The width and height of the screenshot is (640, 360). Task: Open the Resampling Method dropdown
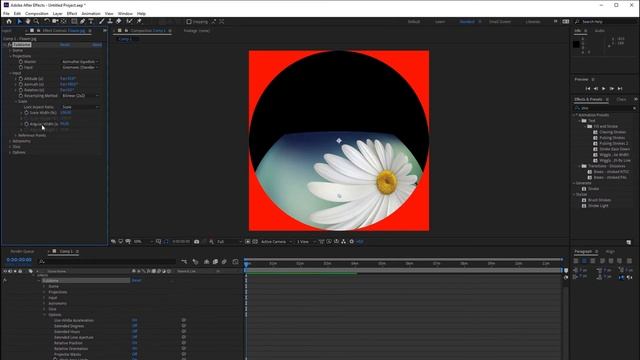pyautogui.click(x=80, y=96)
